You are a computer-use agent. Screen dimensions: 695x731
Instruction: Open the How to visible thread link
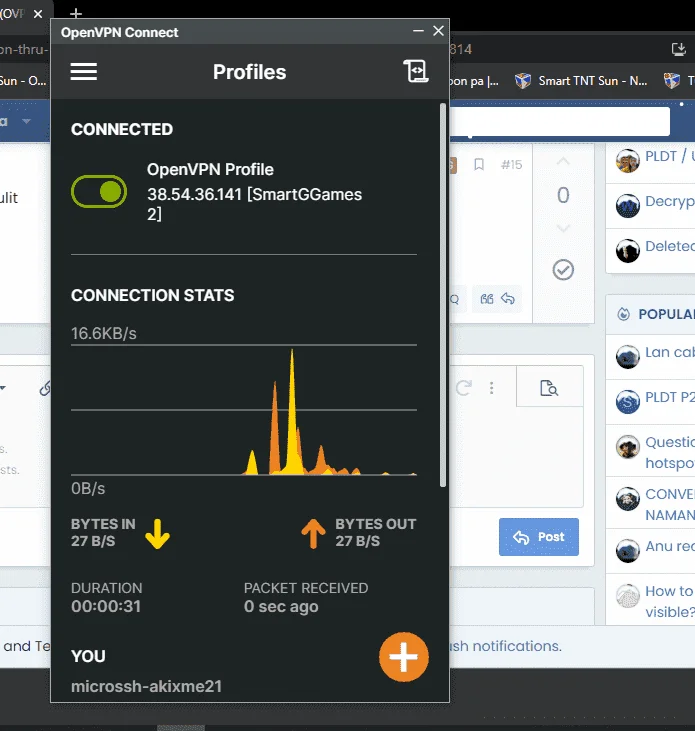[x=670, y=601]
